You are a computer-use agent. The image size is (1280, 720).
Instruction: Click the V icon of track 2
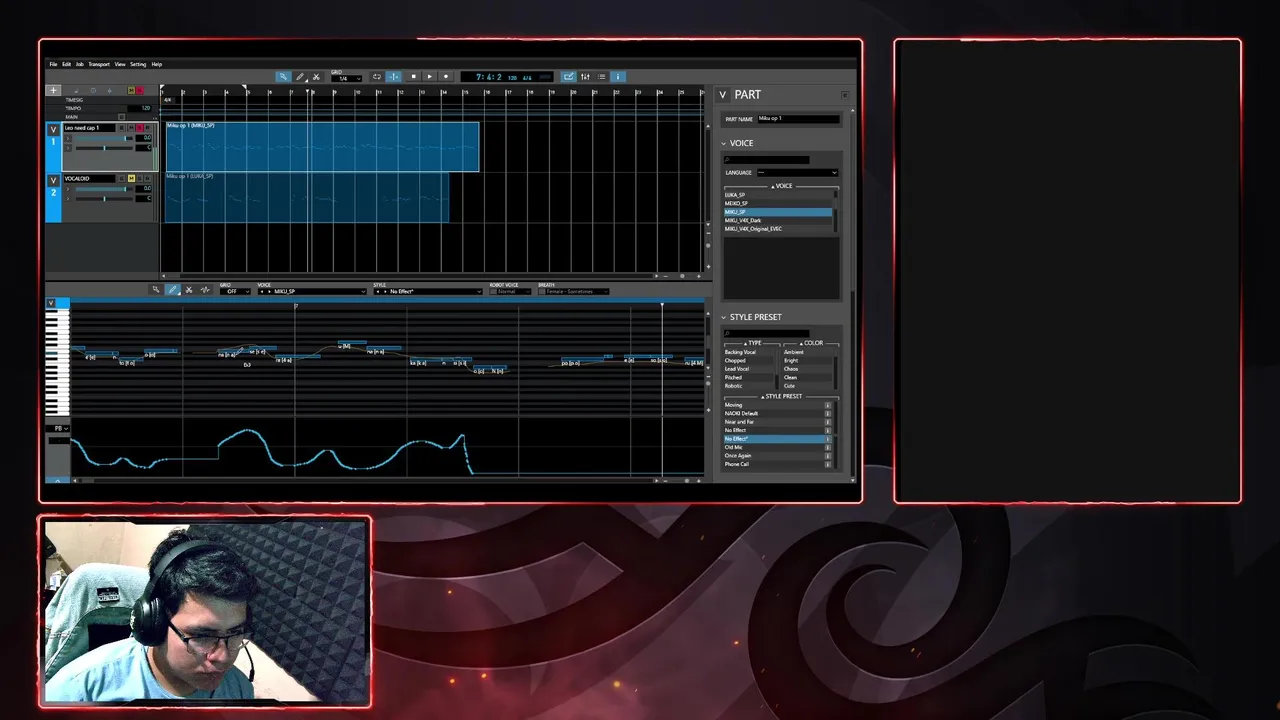pos(53,181)
